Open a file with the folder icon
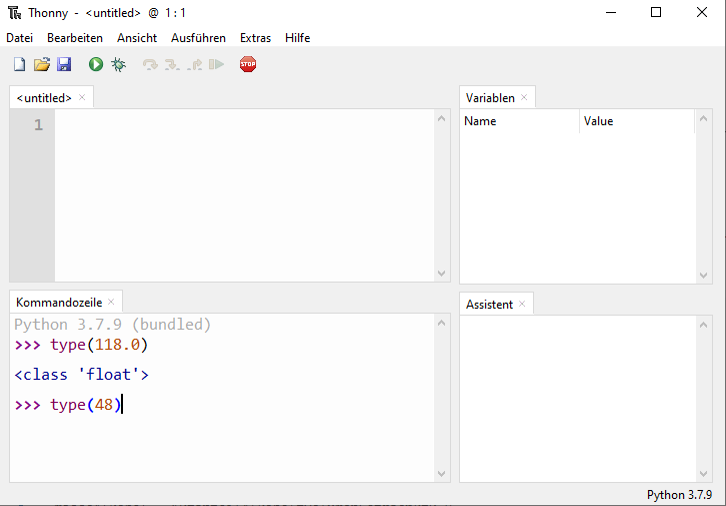Image resolution: width=726 pixels, height=506 pixels. (41, 65)
